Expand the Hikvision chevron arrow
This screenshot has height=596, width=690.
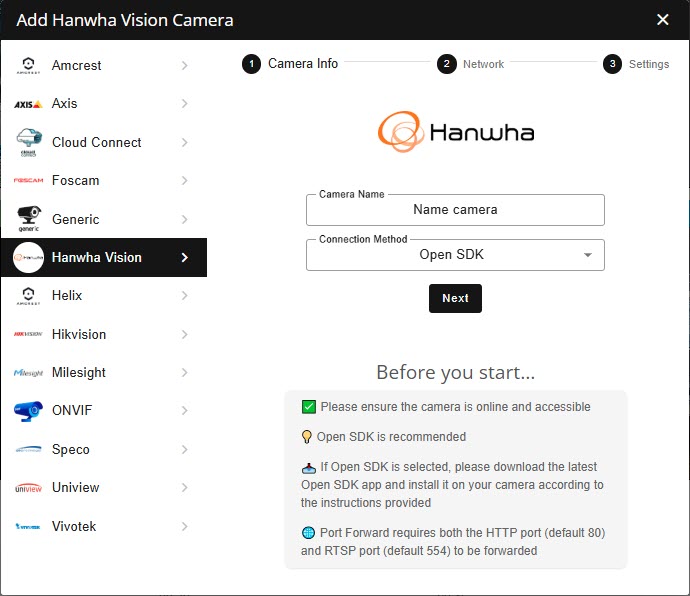pyautogui.click(x=185, y=335)
